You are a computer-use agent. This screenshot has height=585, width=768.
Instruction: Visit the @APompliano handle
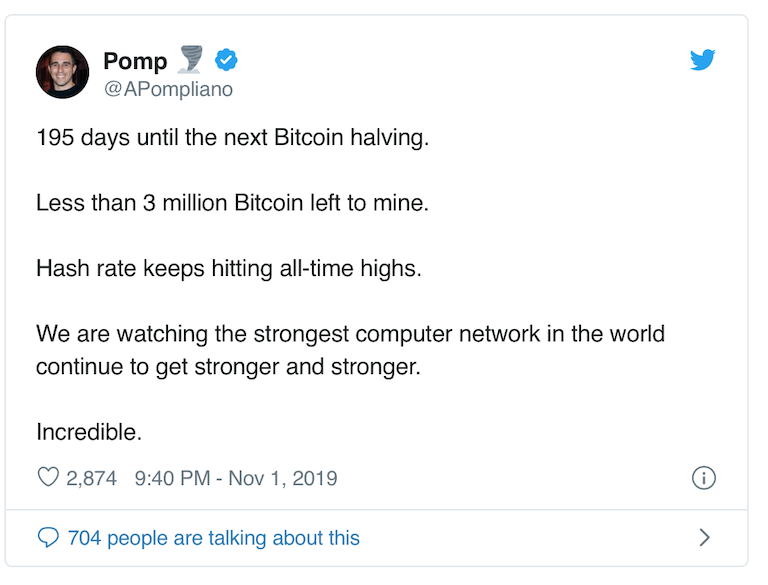coord(168,89)
